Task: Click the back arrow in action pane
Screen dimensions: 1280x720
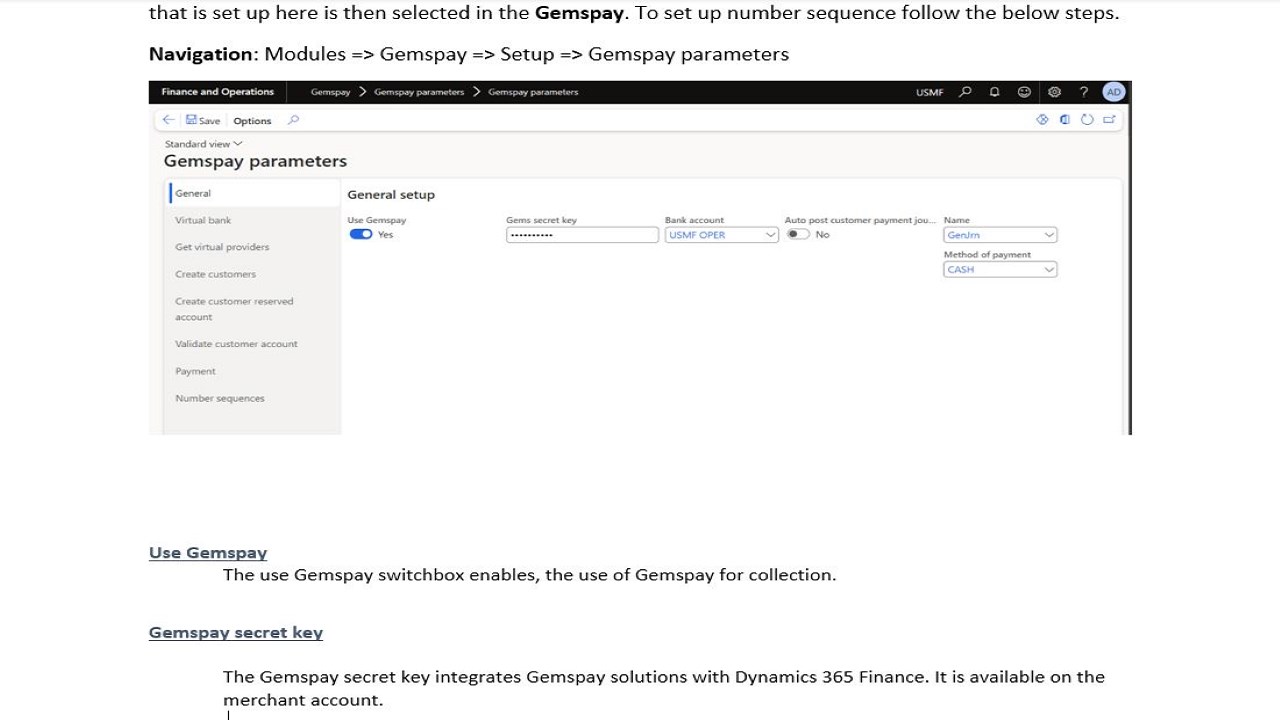Action: pos(168,120)
